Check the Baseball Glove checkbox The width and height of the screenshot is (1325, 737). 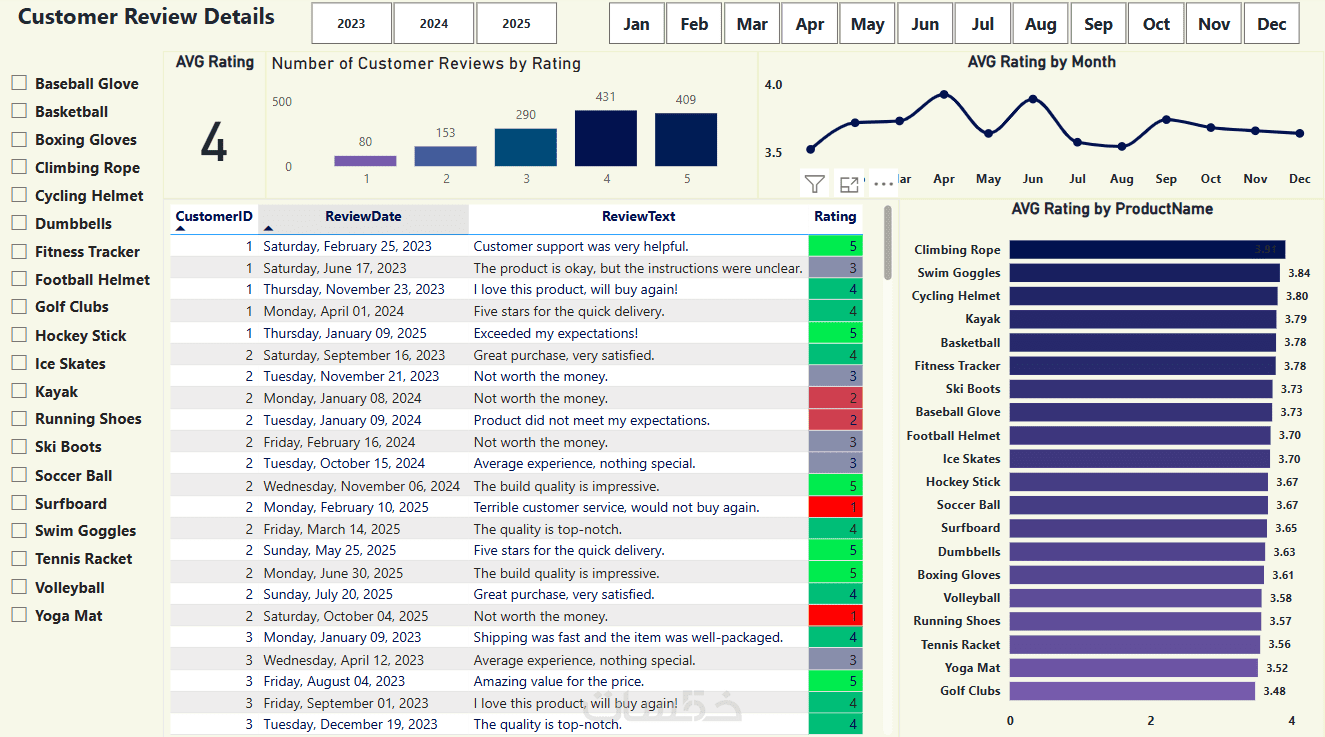19,83
